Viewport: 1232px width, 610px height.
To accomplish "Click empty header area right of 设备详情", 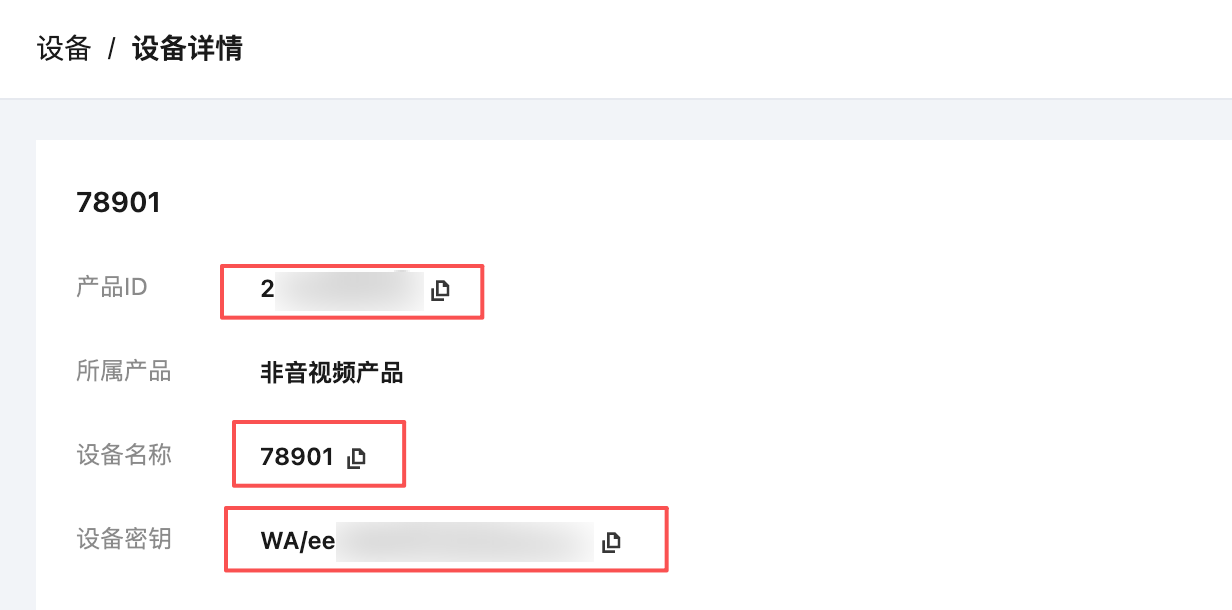I will [x=700, y=48].
